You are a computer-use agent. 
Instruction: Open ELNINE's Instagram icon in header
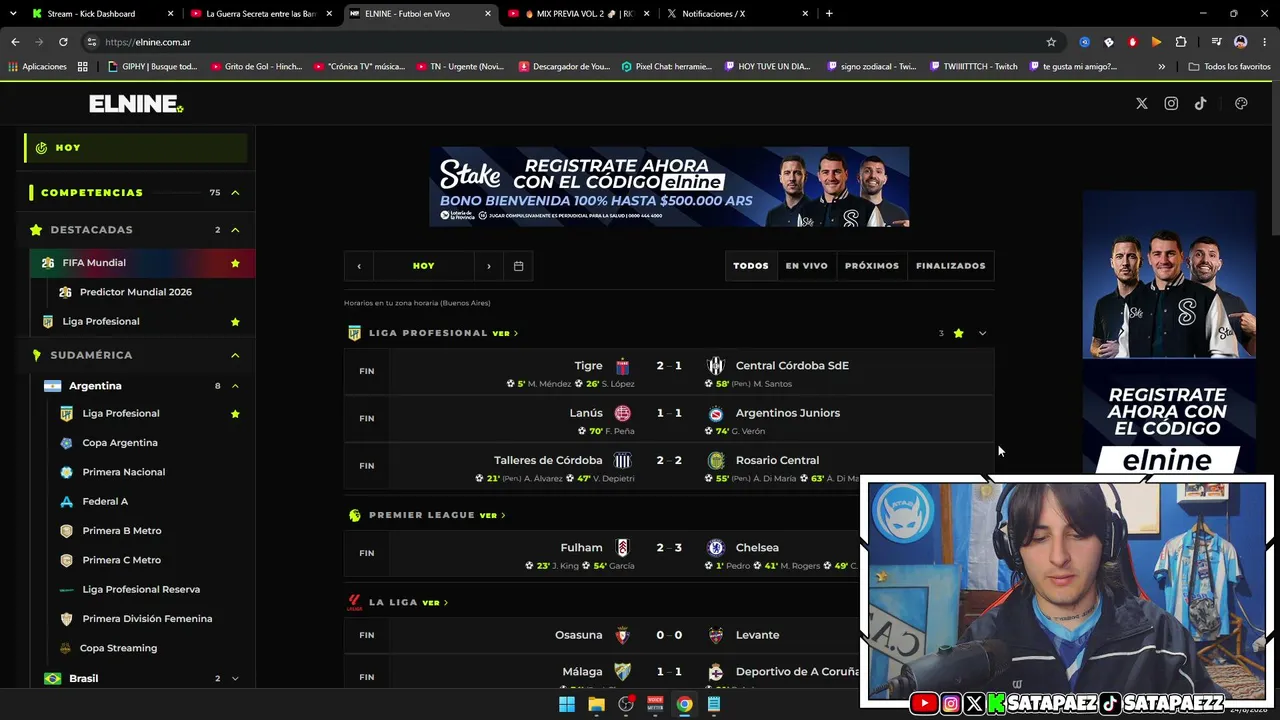pyautogui.click(x=1171, y=104)
